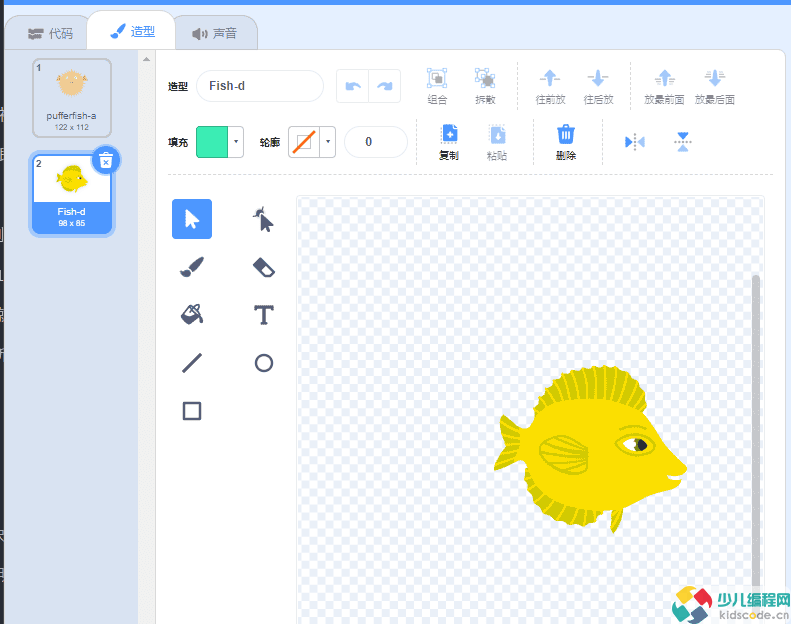Screen dimensions: 791x624
Task: Expand the outline color dropdown
Action: click(x=328, y=142)
